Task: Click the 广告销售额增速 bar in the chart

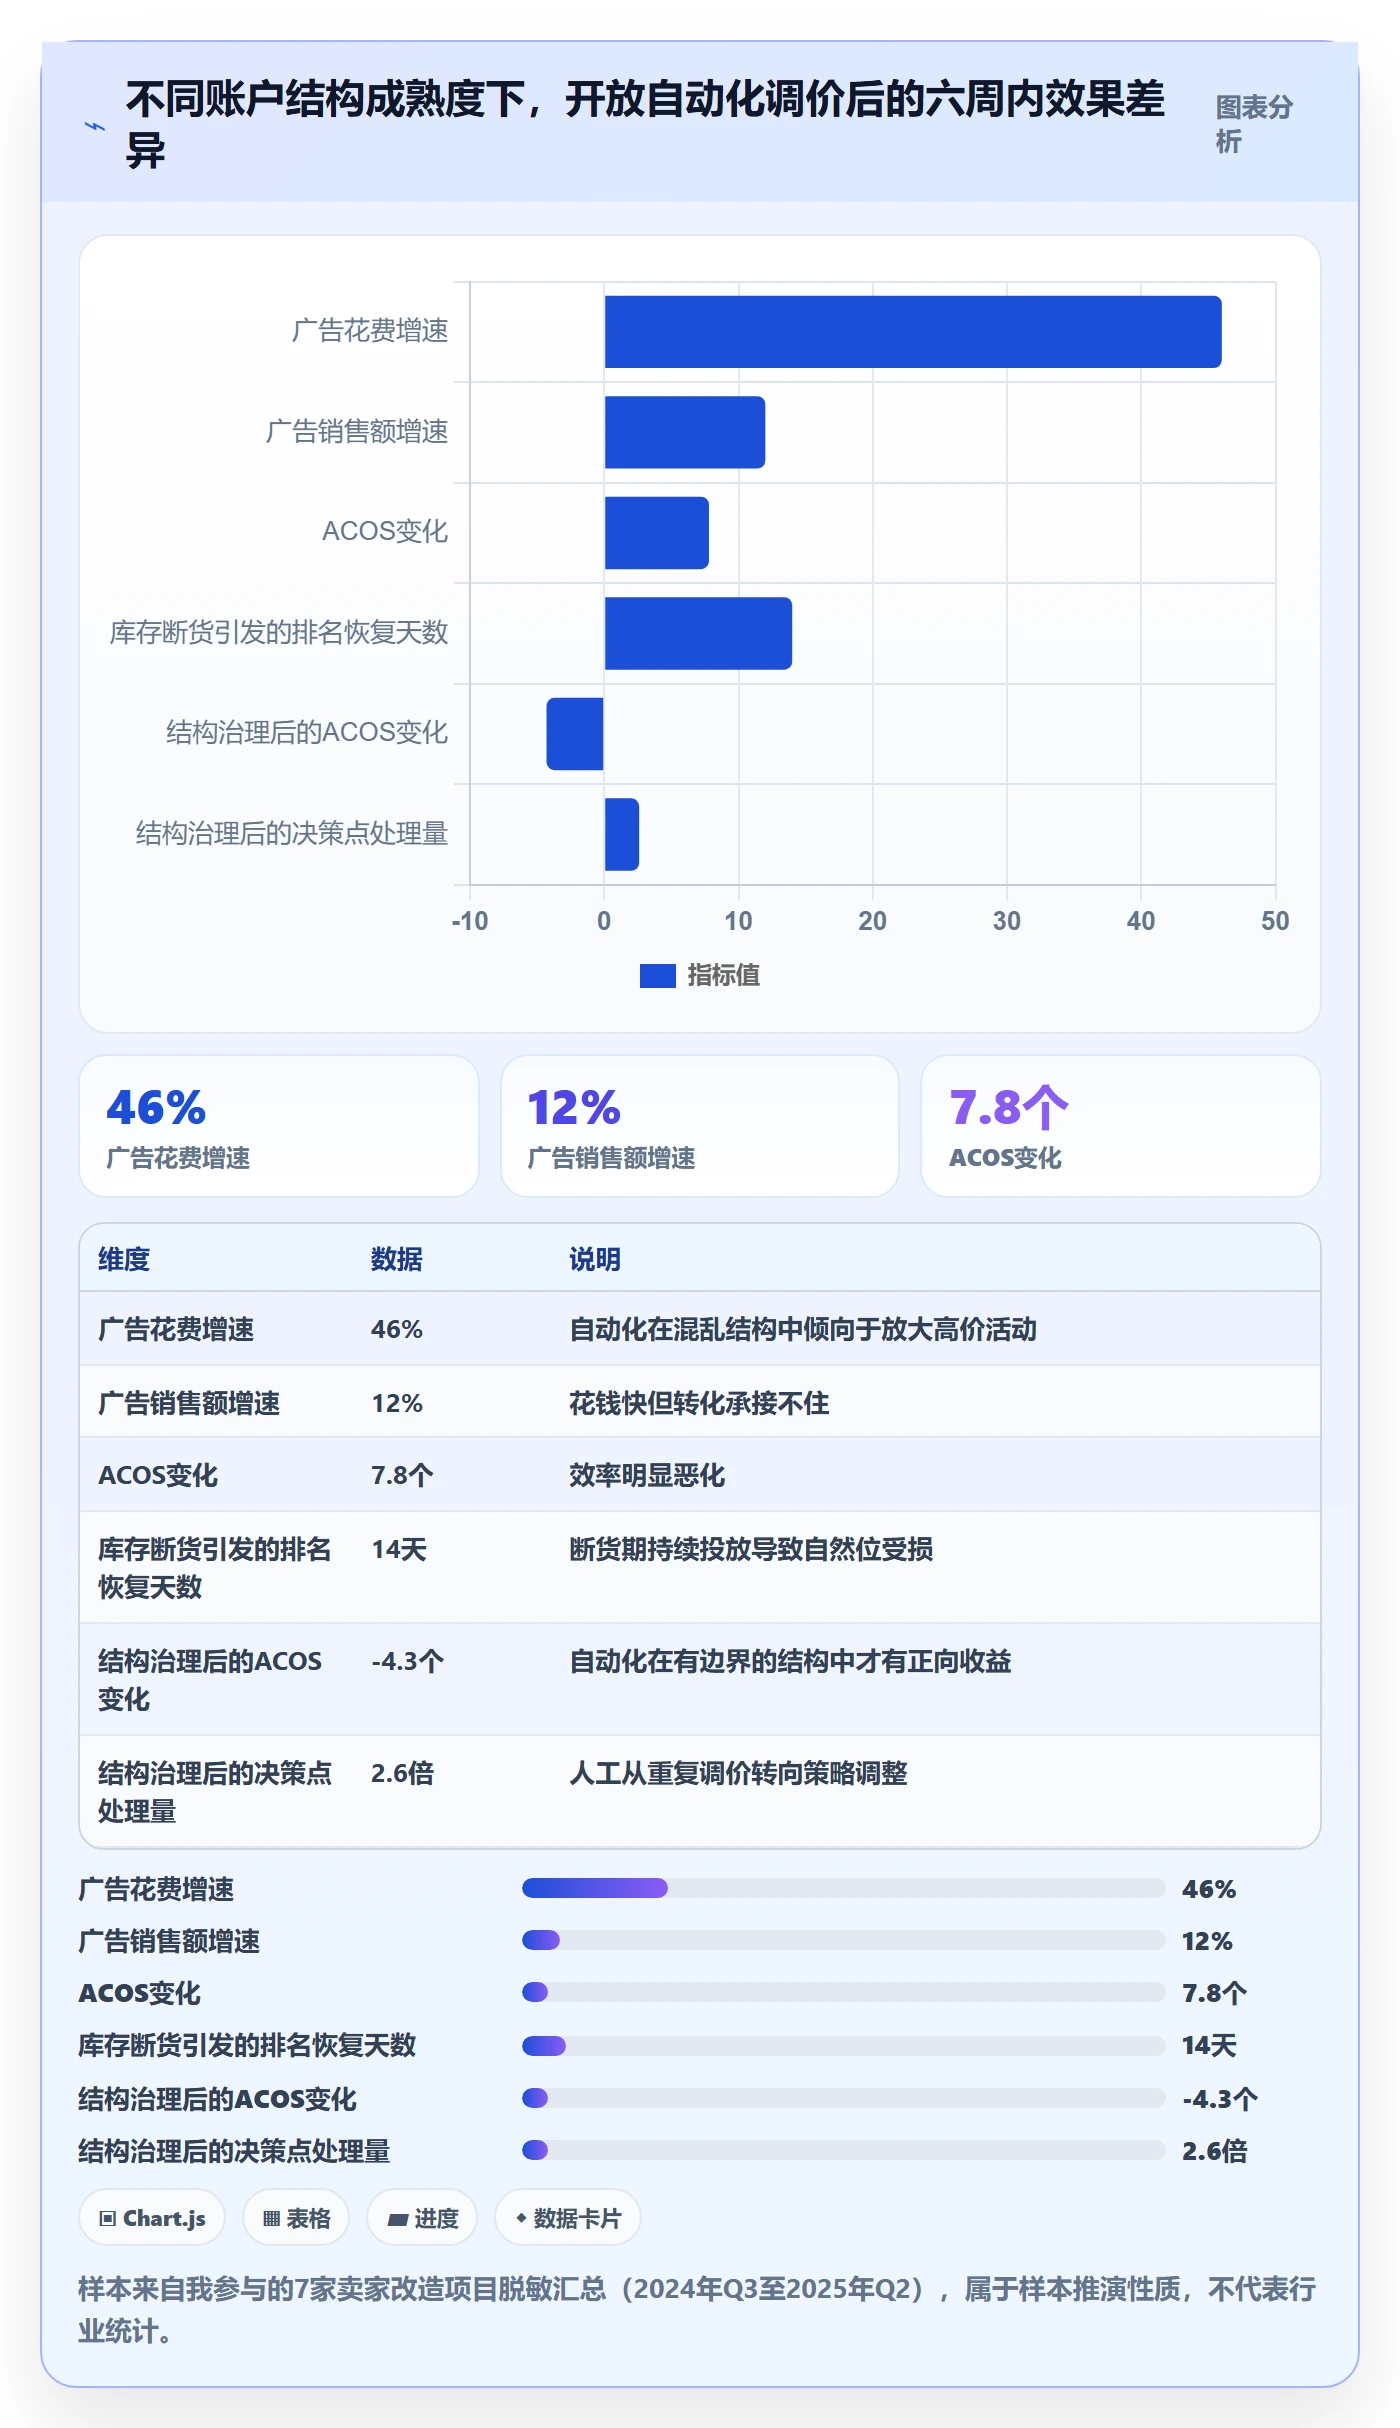Action: [685, 432]
